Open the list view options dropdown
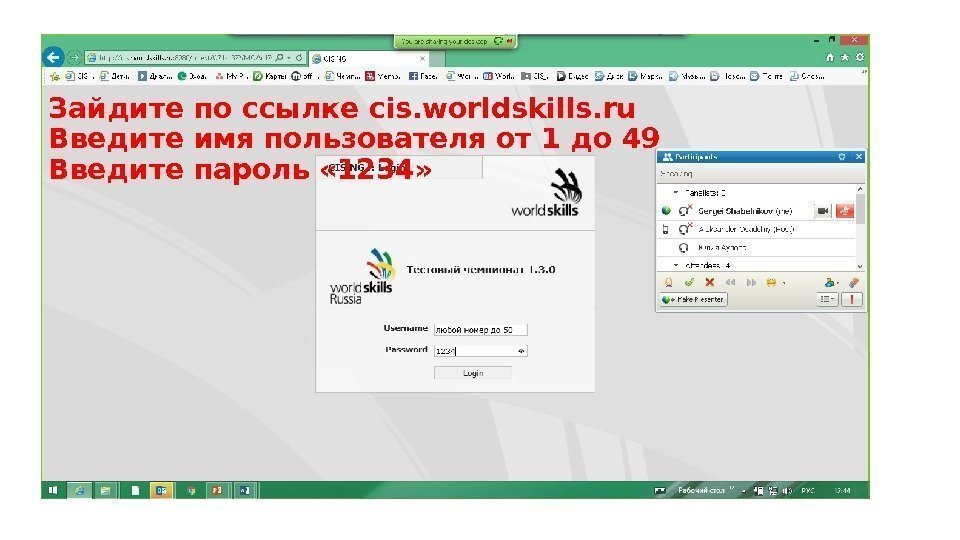960x540 pixels. pyautogui.click(x=828, y=299)
